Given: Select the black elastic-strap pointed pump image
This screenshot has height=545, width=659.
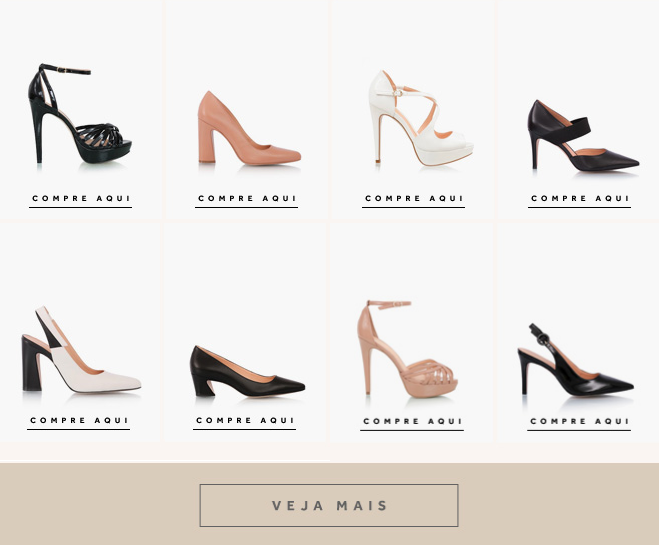Looking at the screenshot, I should coord(584,135).
